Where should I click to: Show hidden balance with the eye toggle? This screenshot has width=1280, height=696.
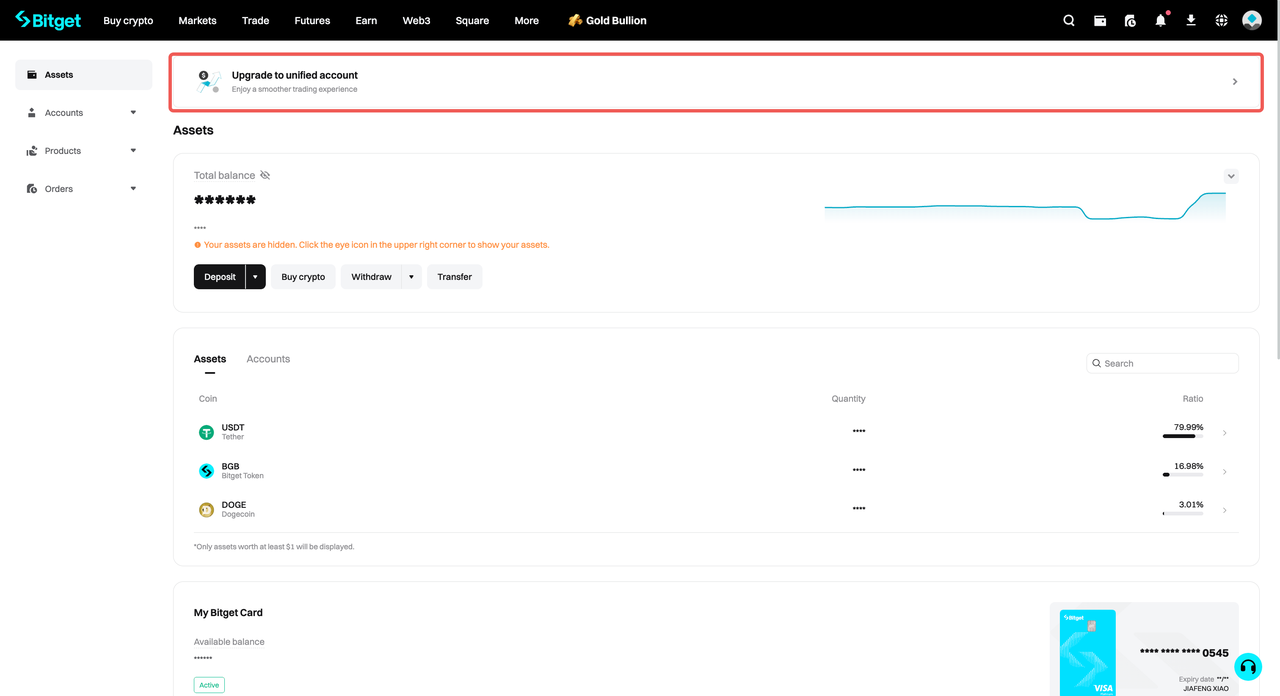point(264,175)
